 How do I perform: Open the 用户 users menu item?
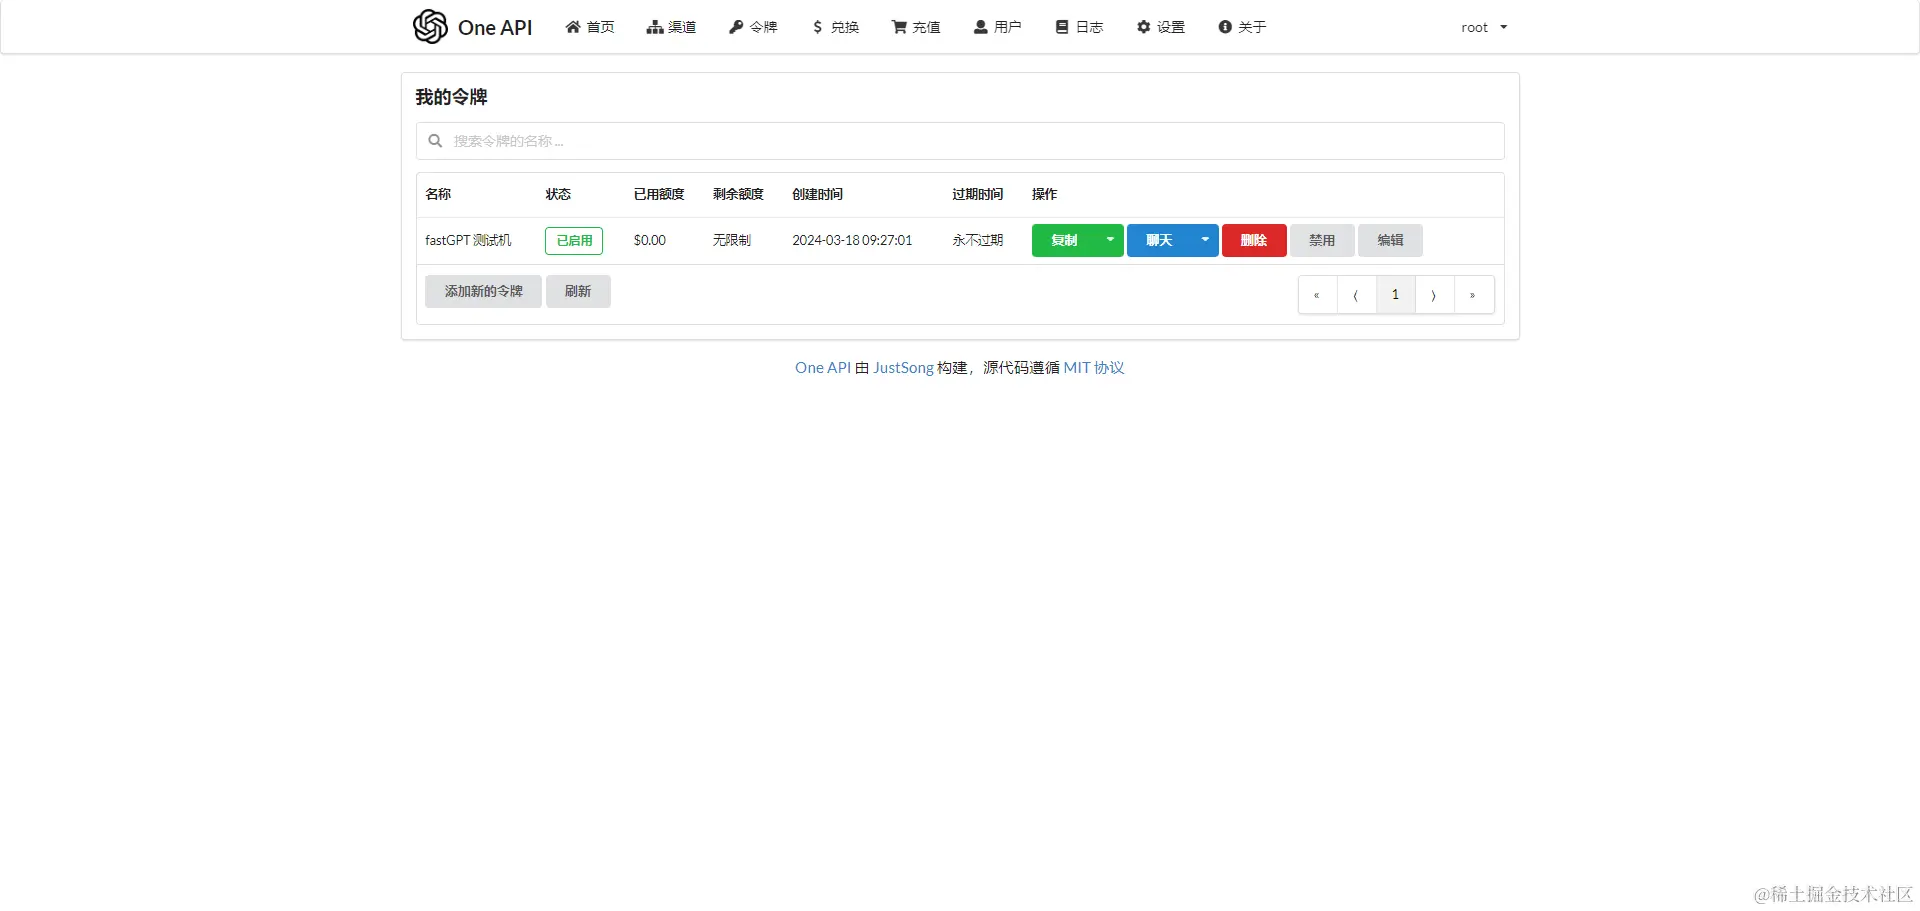pos(998,27)
